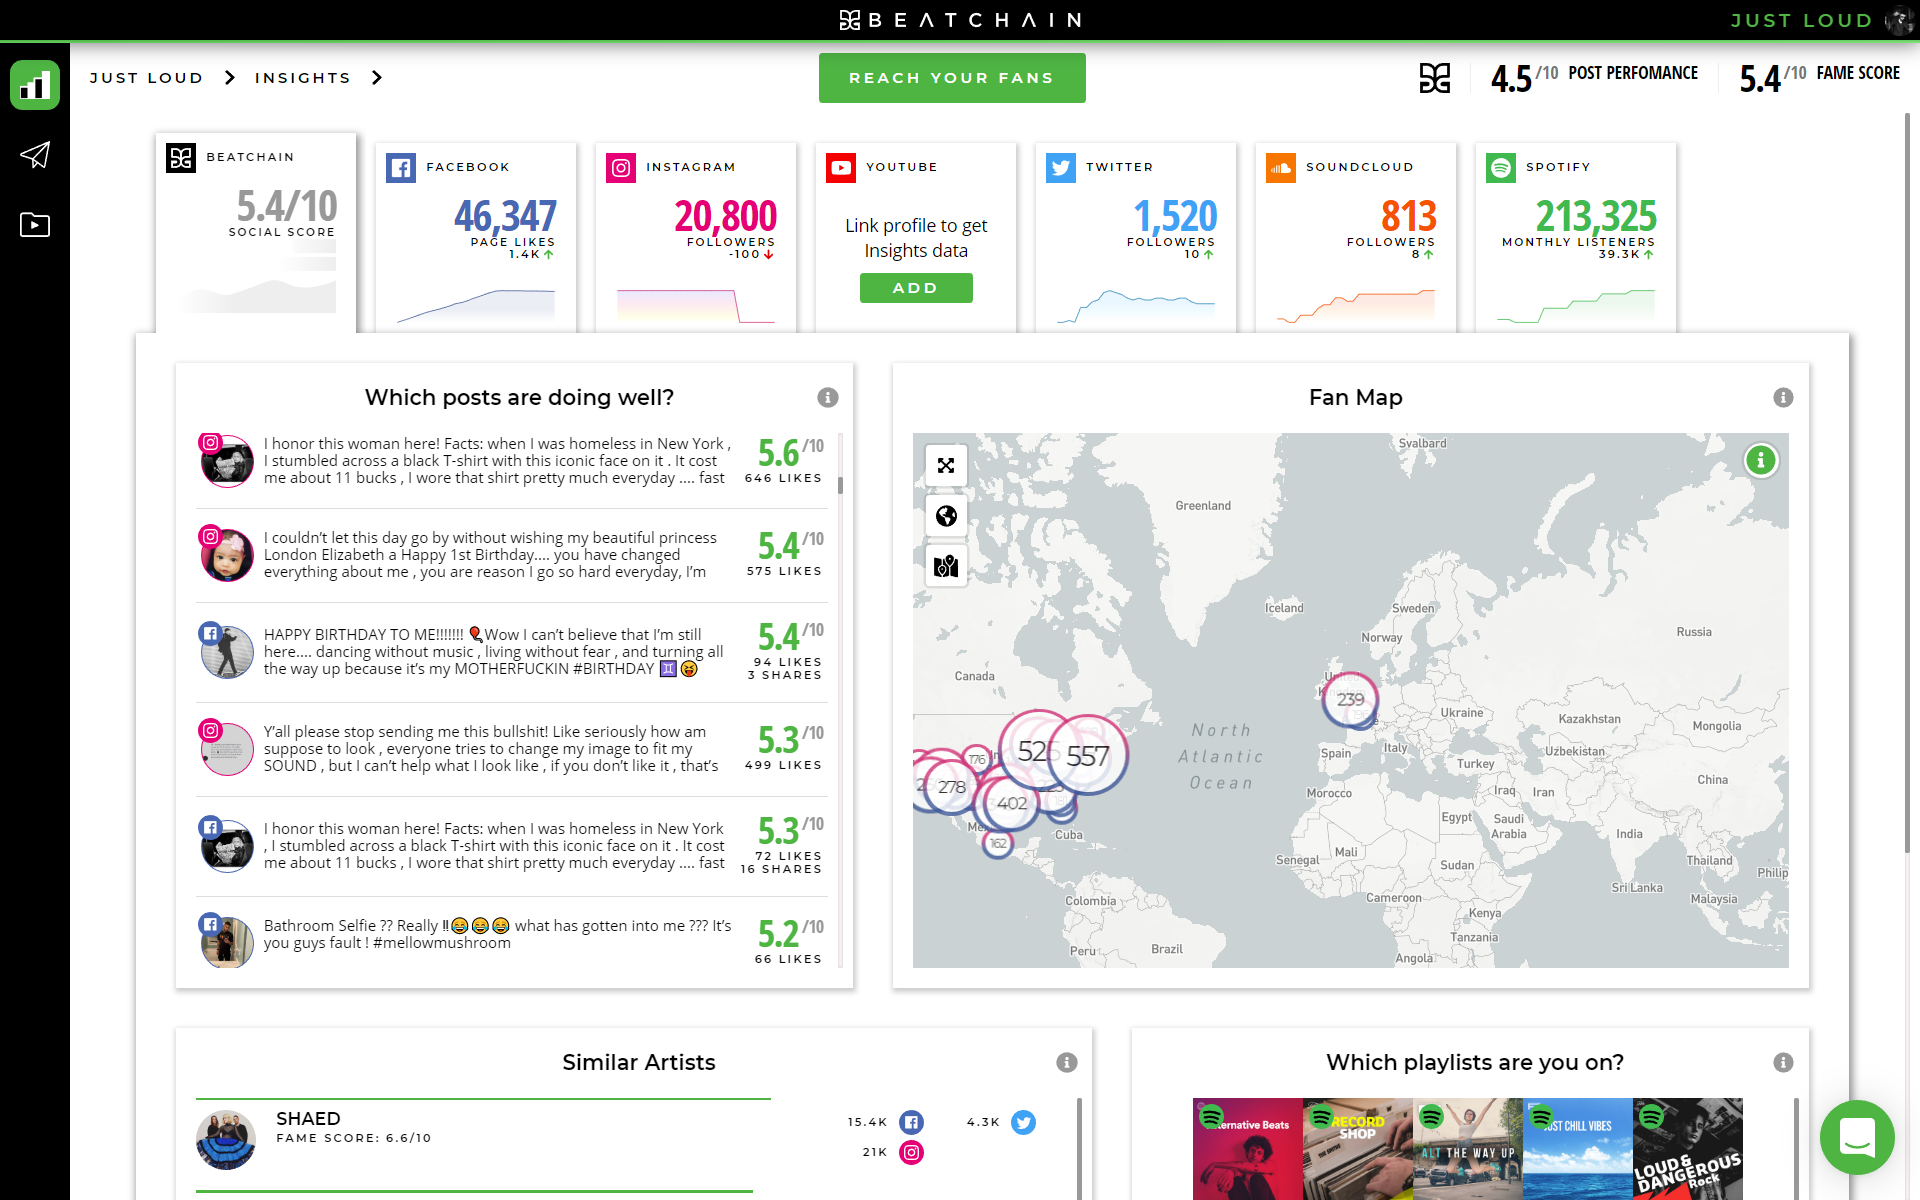The height and width of the screenshot is (1200, 1920).
Task: Click baby photo thumbnail of birthday post
Action: point(227,555)
